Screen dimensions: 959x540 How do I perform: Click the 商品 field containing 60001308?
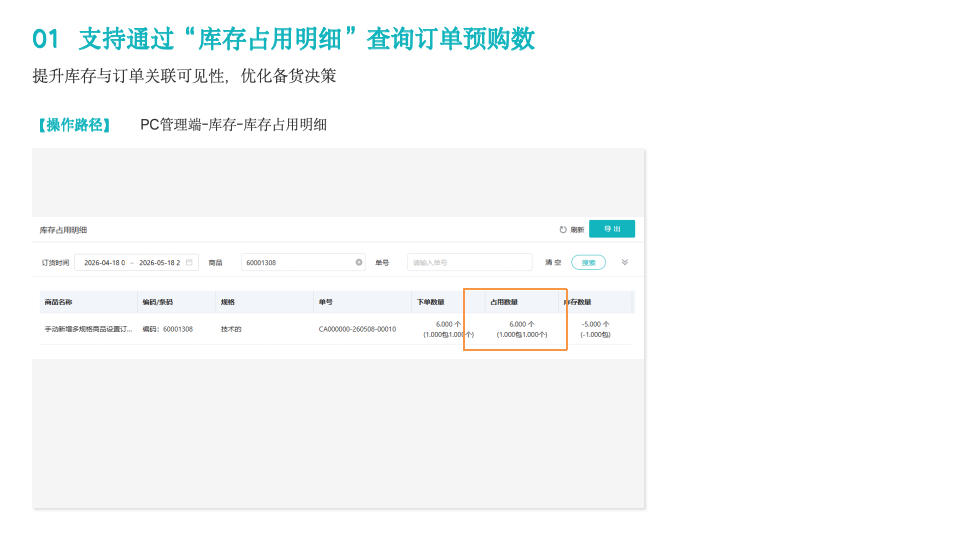(x=303, y=262)
